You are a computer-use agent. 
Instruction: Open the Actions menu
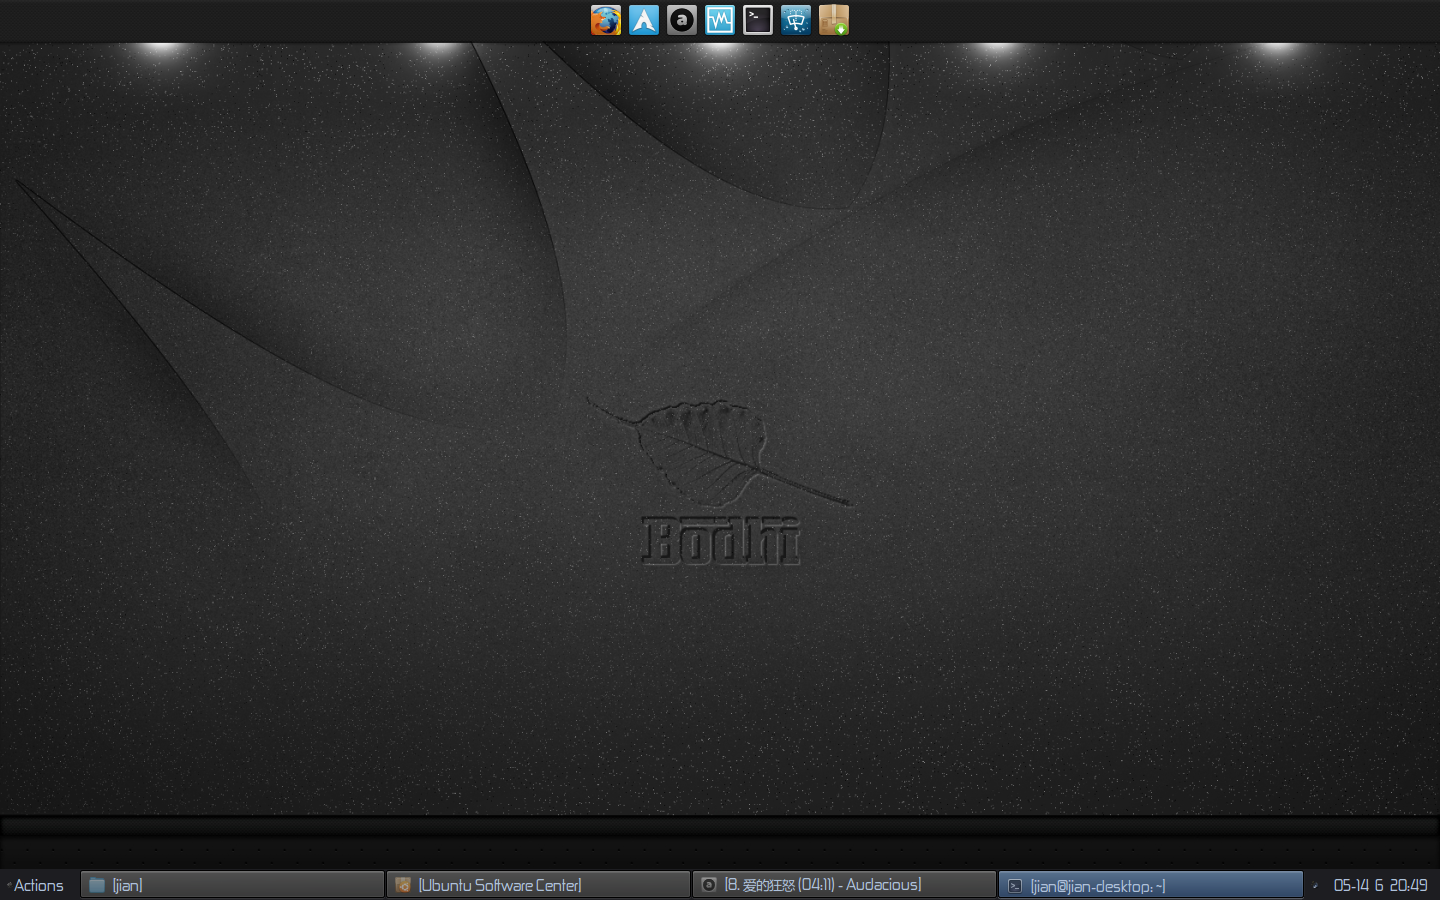pyautogui.click(x=38, y=885)
